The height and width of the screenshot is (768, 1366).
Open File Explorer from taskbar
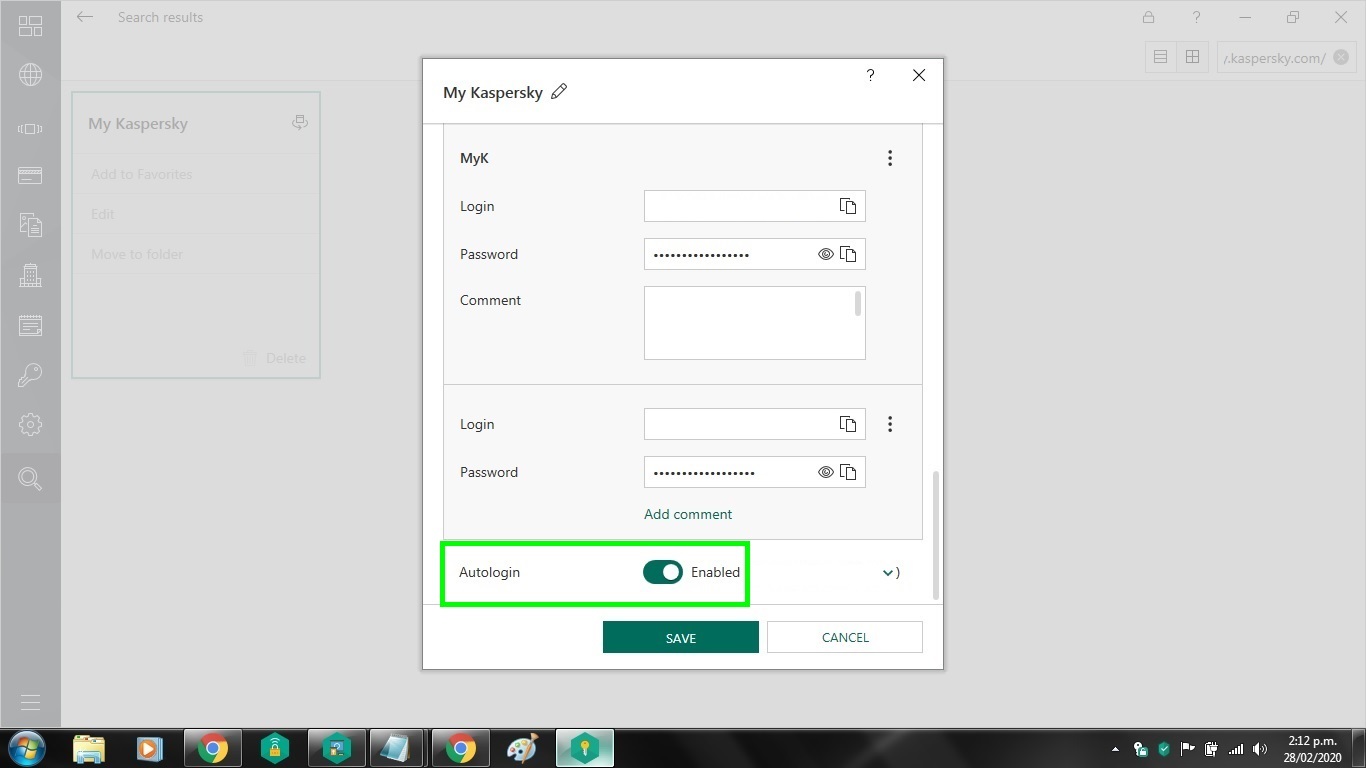[x=88, y=748]
